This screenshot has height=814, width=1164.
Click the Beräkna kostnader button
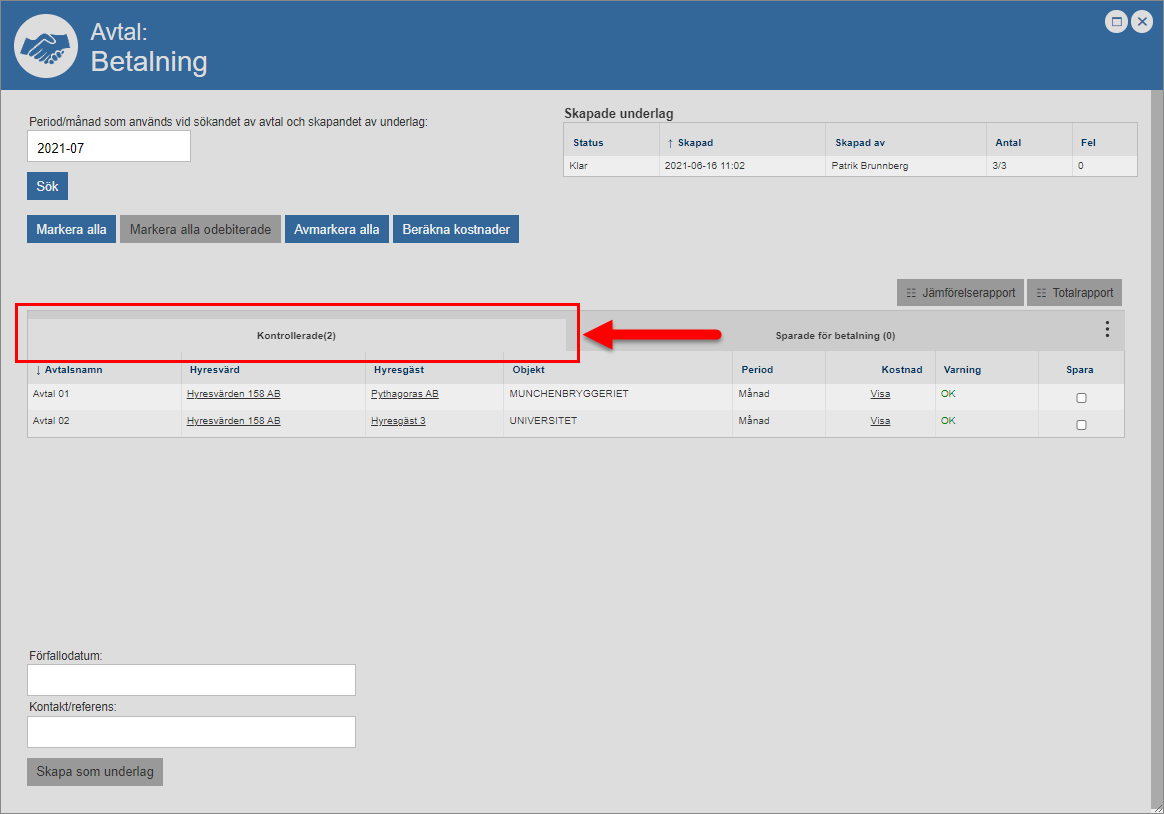click(456, 229)
